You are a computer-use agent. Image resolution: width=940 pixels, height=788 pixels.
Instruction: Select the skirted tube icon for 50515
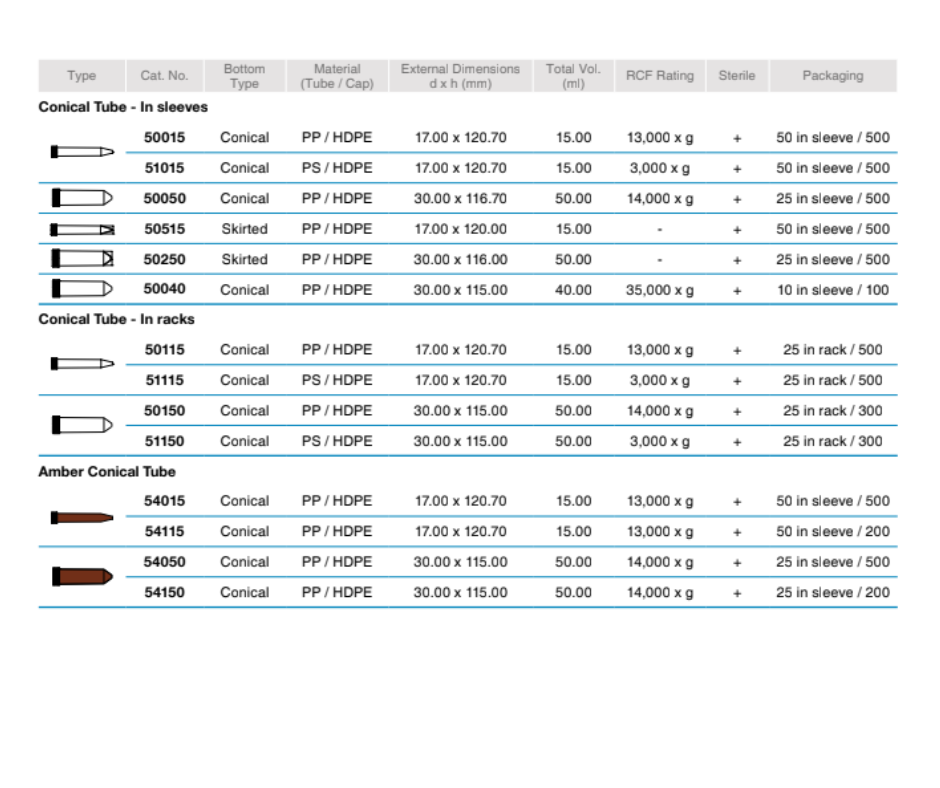click(82, 229)
